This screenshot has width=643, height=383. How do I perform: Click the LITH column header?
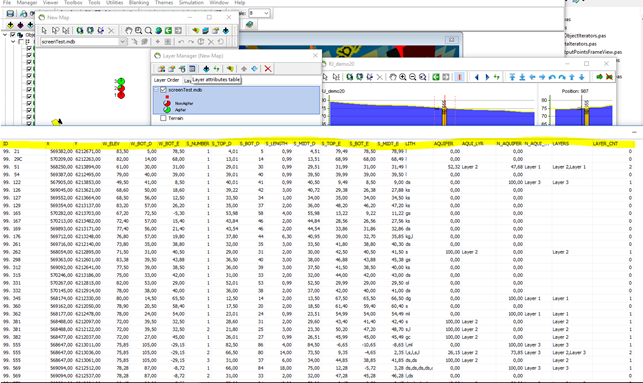click(410, 144)
